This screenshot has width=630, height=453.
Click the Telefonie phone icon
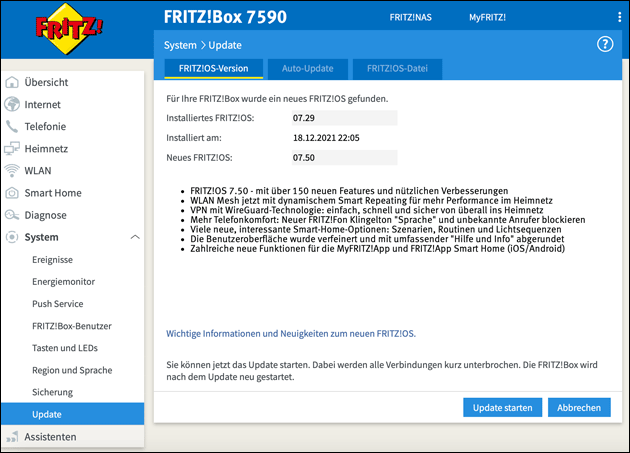pyautogui.click(x=12, y=127)
